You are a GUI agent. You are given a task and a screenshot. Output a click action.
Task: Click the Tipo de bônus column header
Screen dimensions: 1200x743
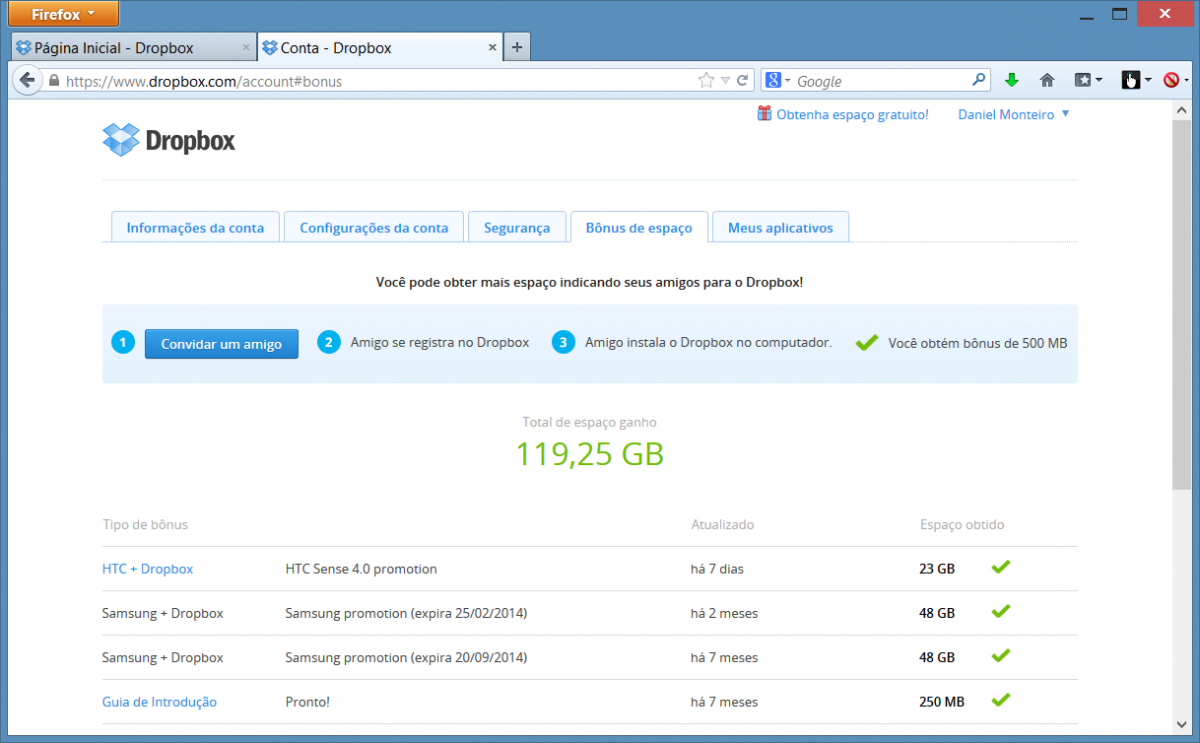pyautogui.click(x=145, y=525)
